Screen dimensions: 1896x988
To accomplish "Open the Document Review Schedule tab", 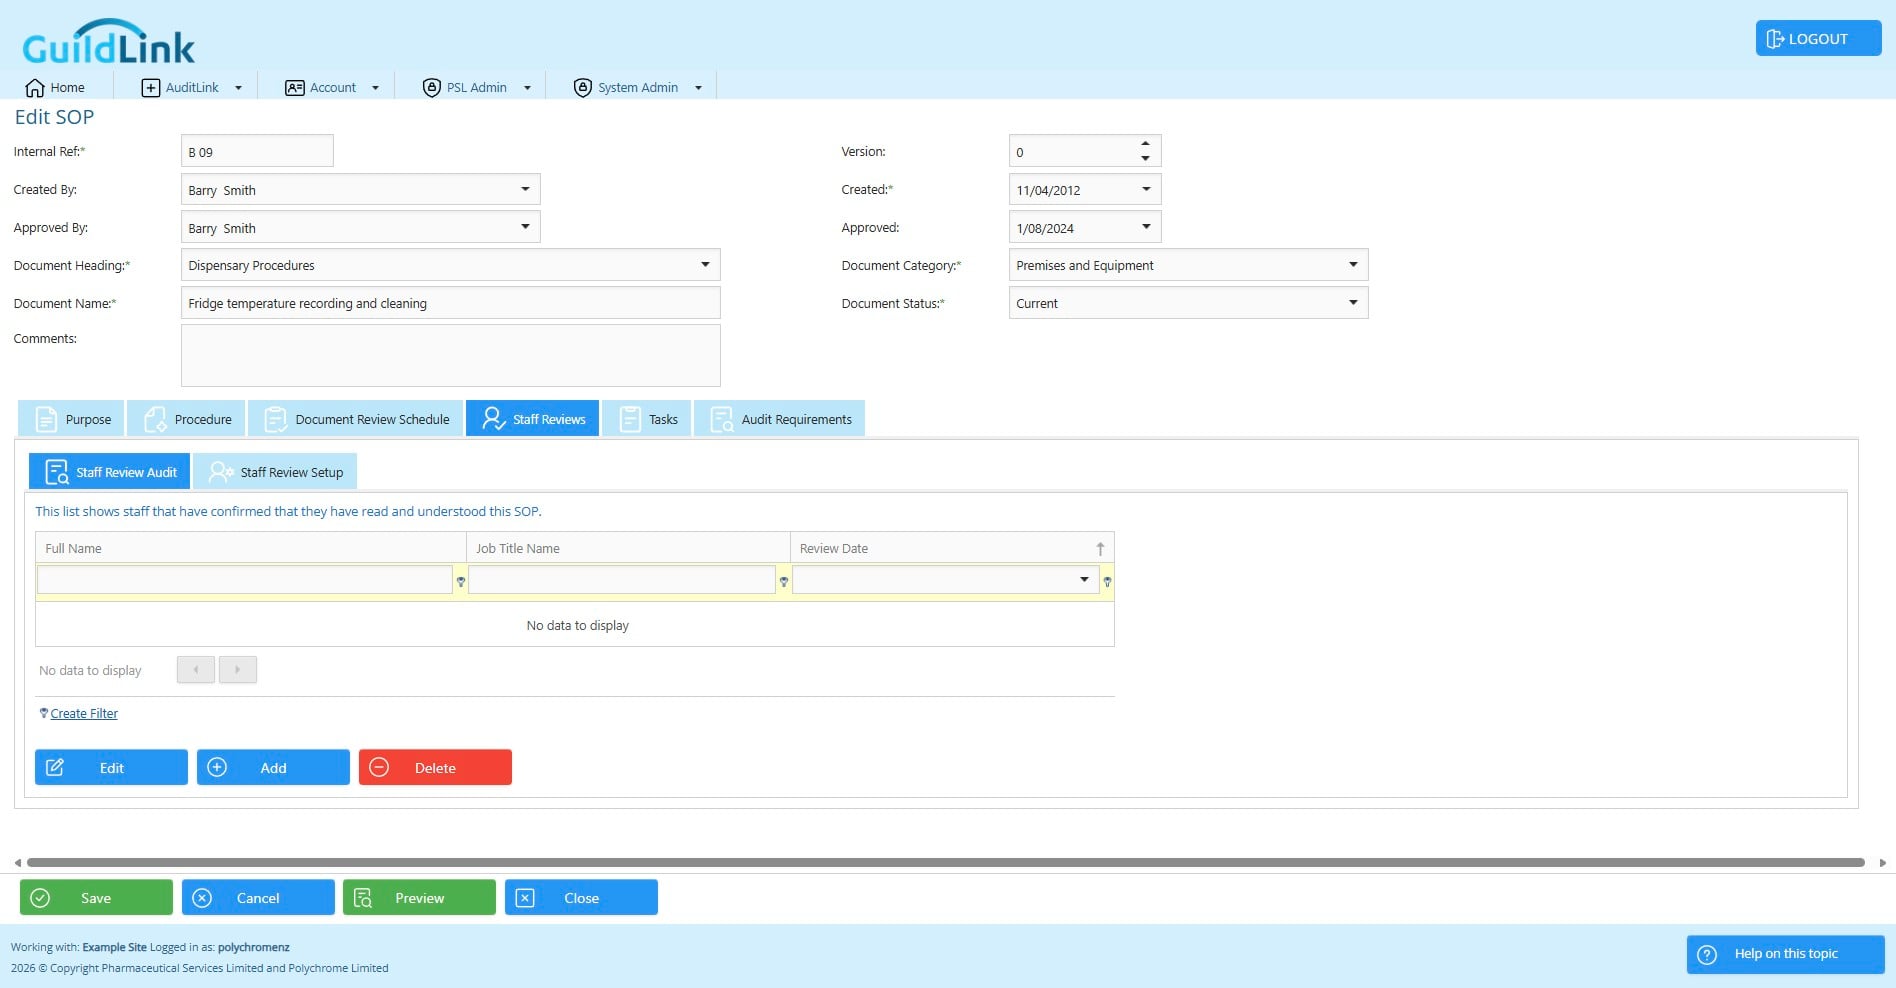I will (x=356, y=419).
